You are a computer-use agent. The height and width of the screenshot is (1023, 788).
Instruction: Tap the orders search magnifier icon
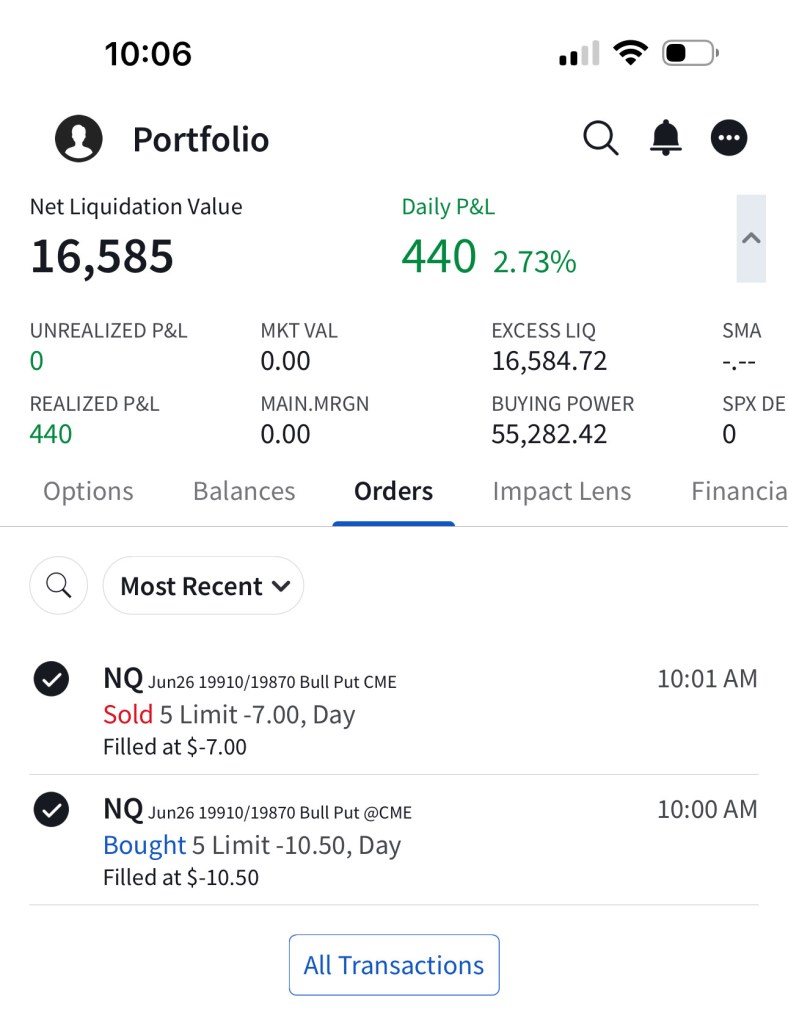[59, 585]
